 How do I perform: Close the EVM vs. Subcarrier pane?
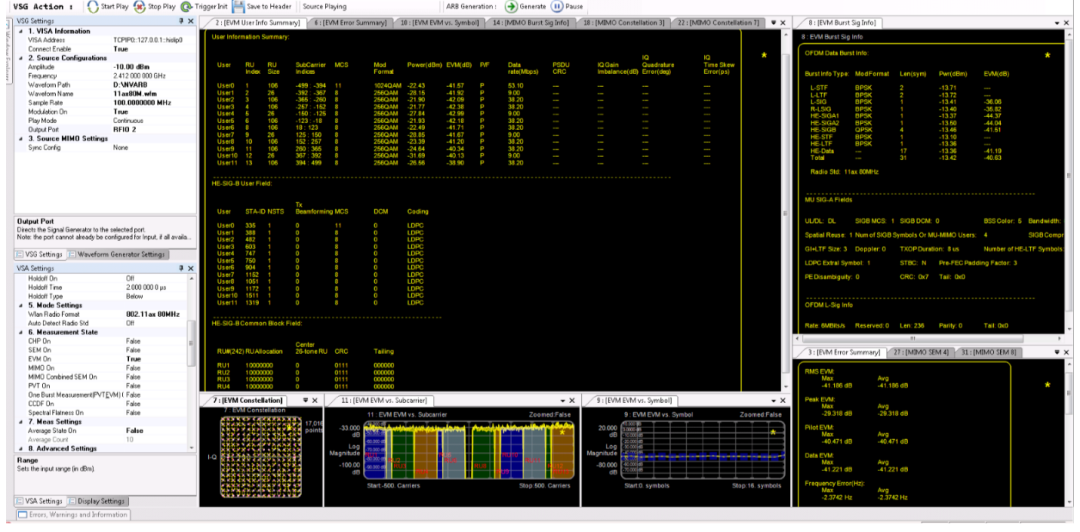point(571,400)
